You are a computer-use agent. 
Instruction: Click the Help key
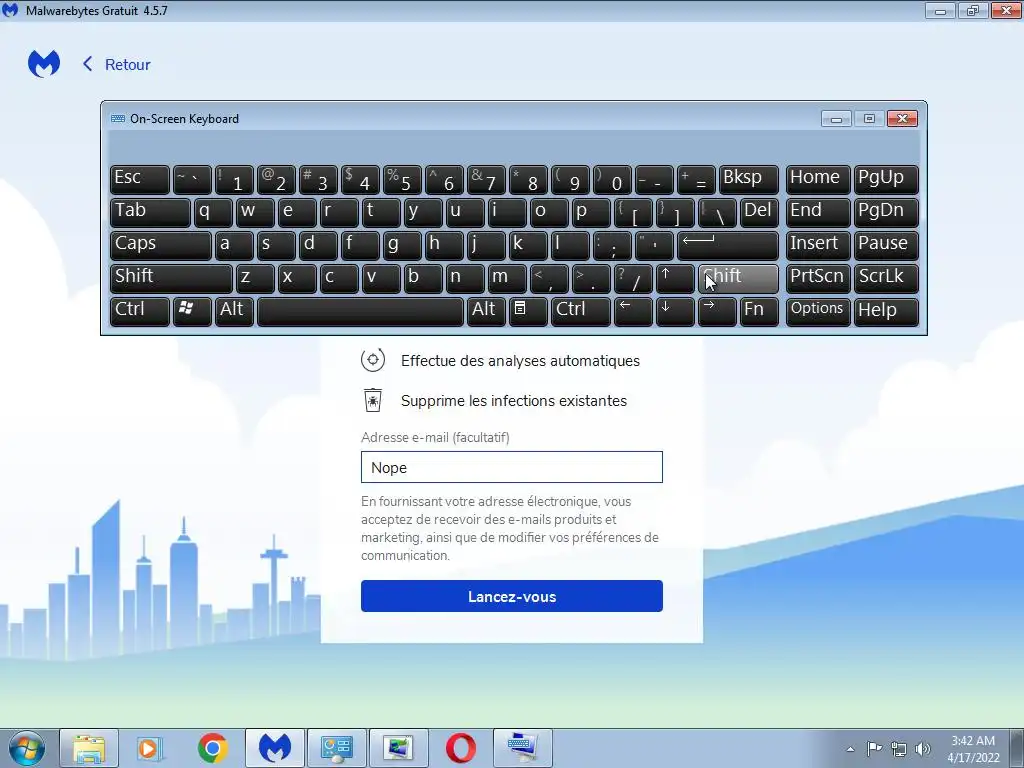(886, 311)
